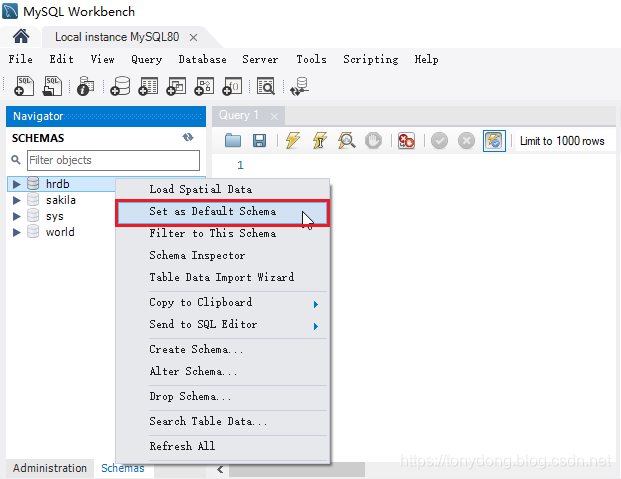Open the Database menu
The image size is (621, 479).
(202, 59)
